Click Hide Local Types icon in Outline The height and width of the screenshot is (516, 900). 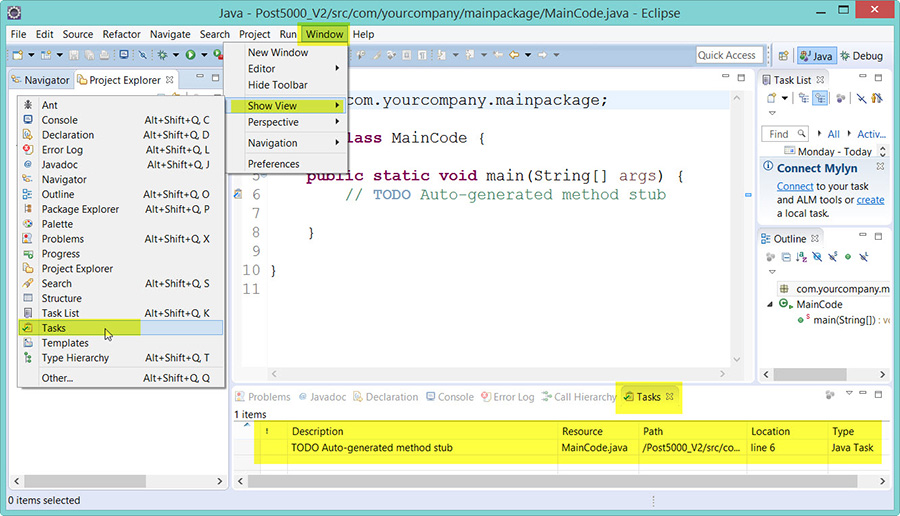coord(863,257)
